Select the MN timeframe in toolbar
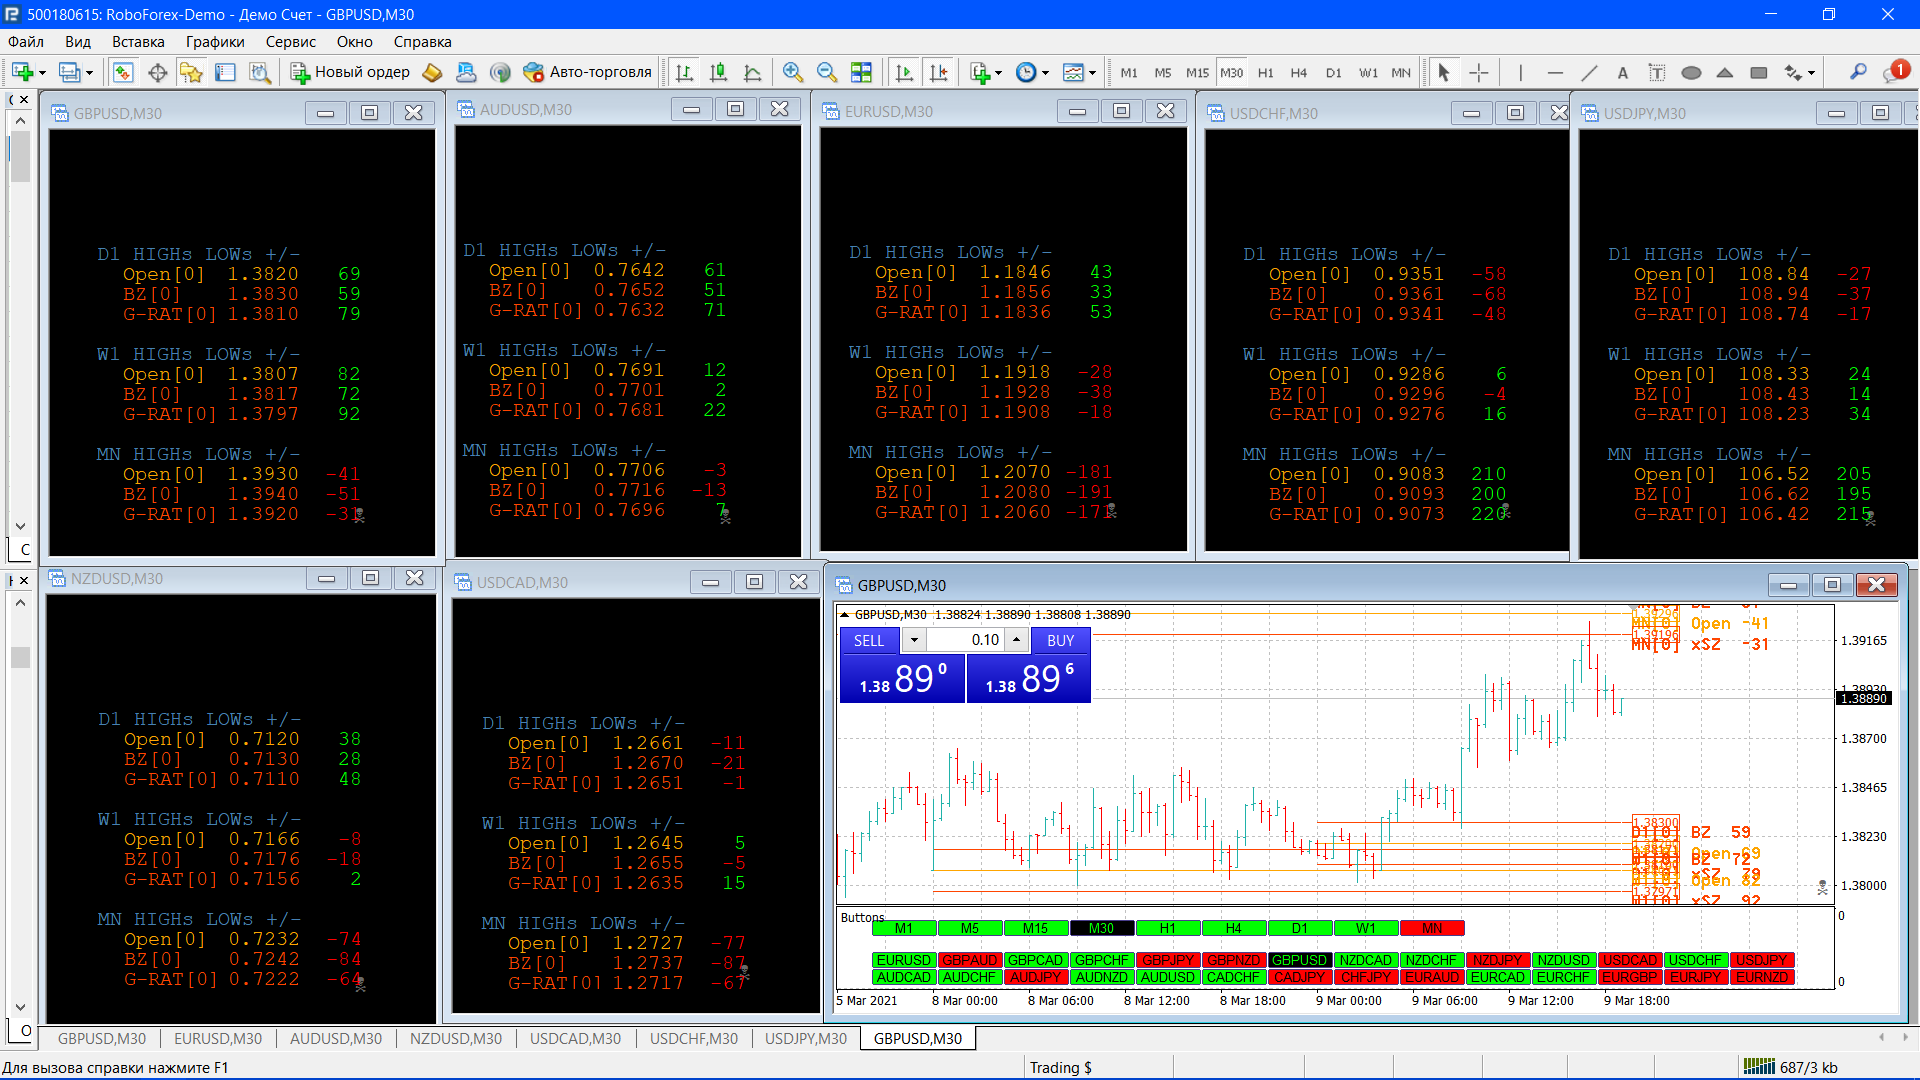The height and width of the screenshot is (1080, 1920). [1401, 73]
